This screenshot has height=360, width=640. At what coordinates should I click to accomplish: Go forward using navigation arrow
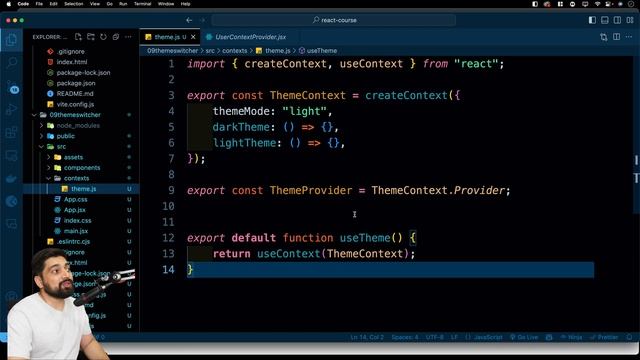(202, 20)
